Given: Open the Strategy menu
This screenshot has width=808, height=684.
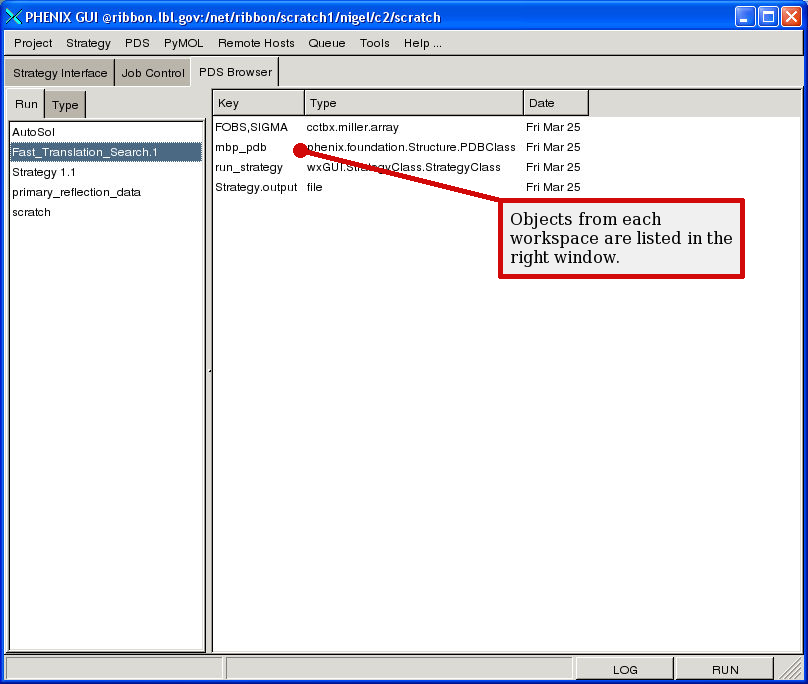Looking at the screenshot, I should [88, 43].
